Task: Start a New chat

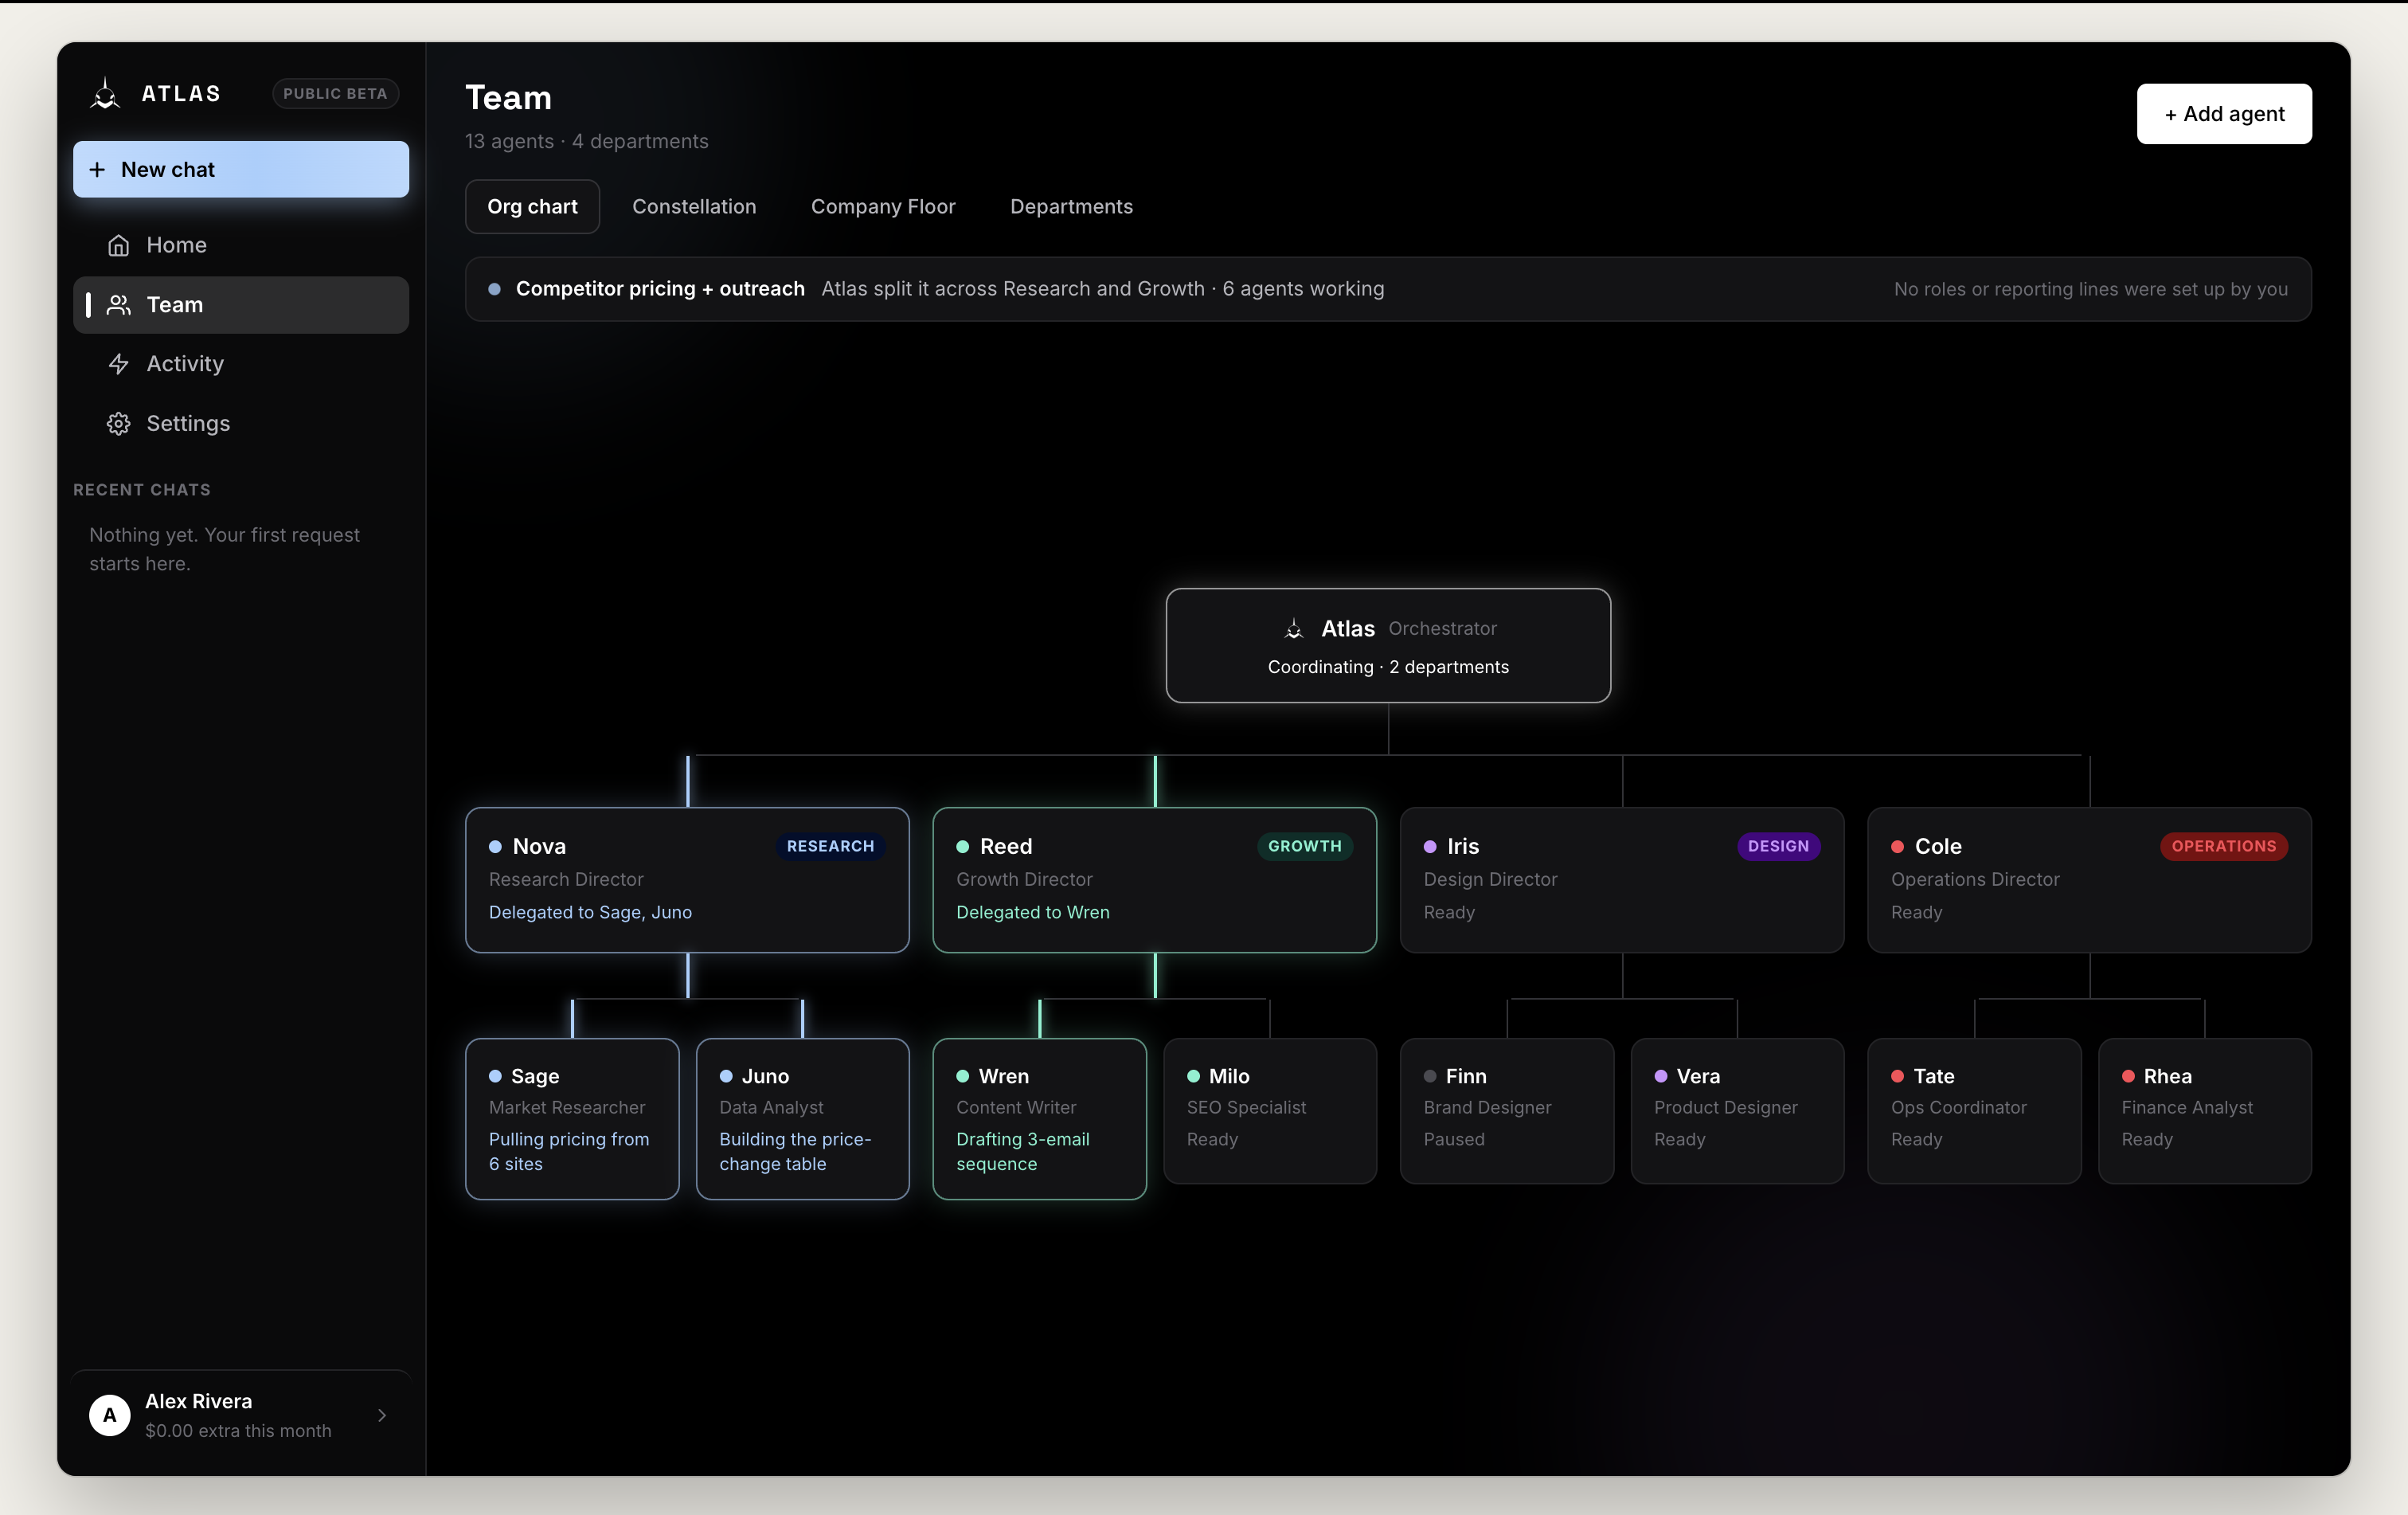Action: coord(241,170)
